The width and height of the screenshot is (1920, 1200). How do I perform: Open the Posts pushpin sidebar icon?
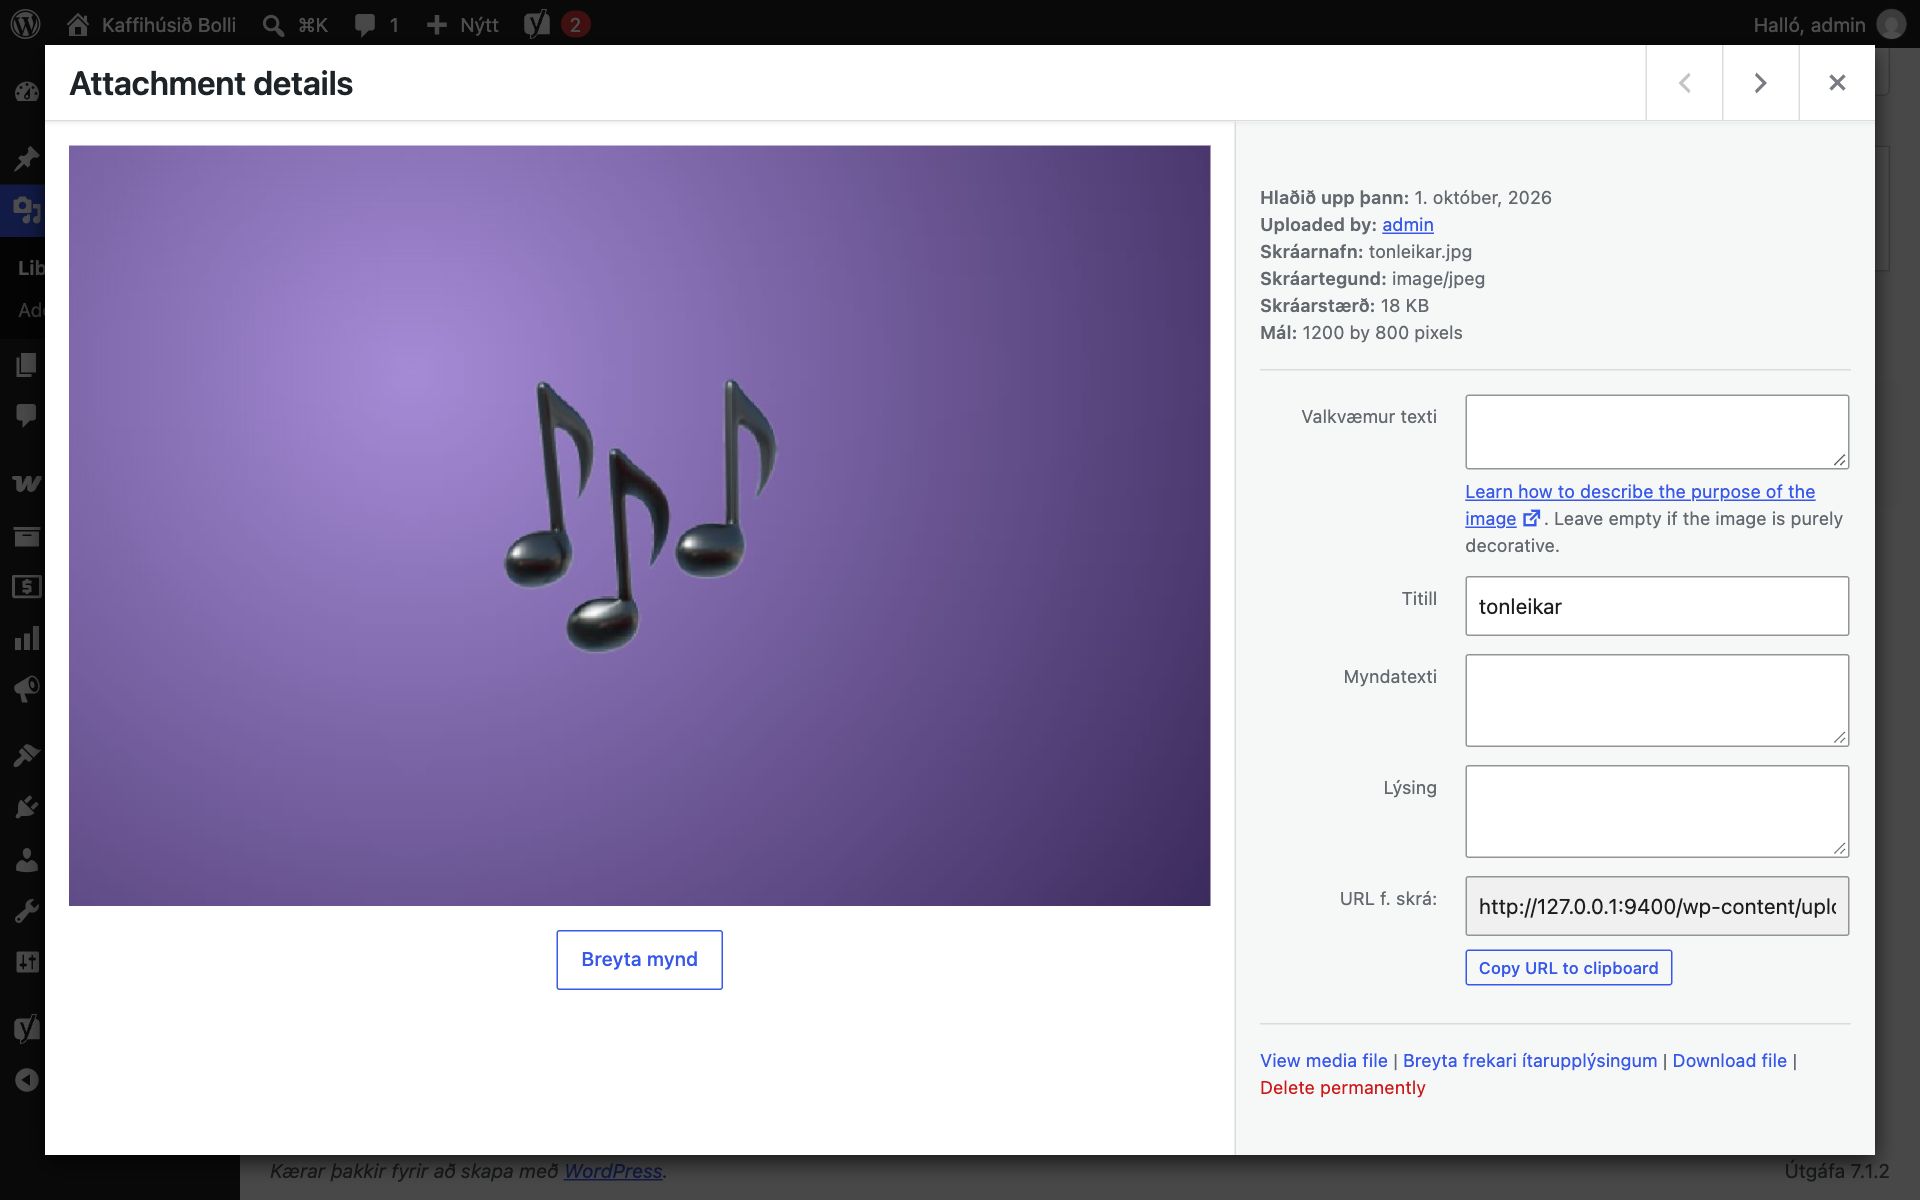click(26, 158)
